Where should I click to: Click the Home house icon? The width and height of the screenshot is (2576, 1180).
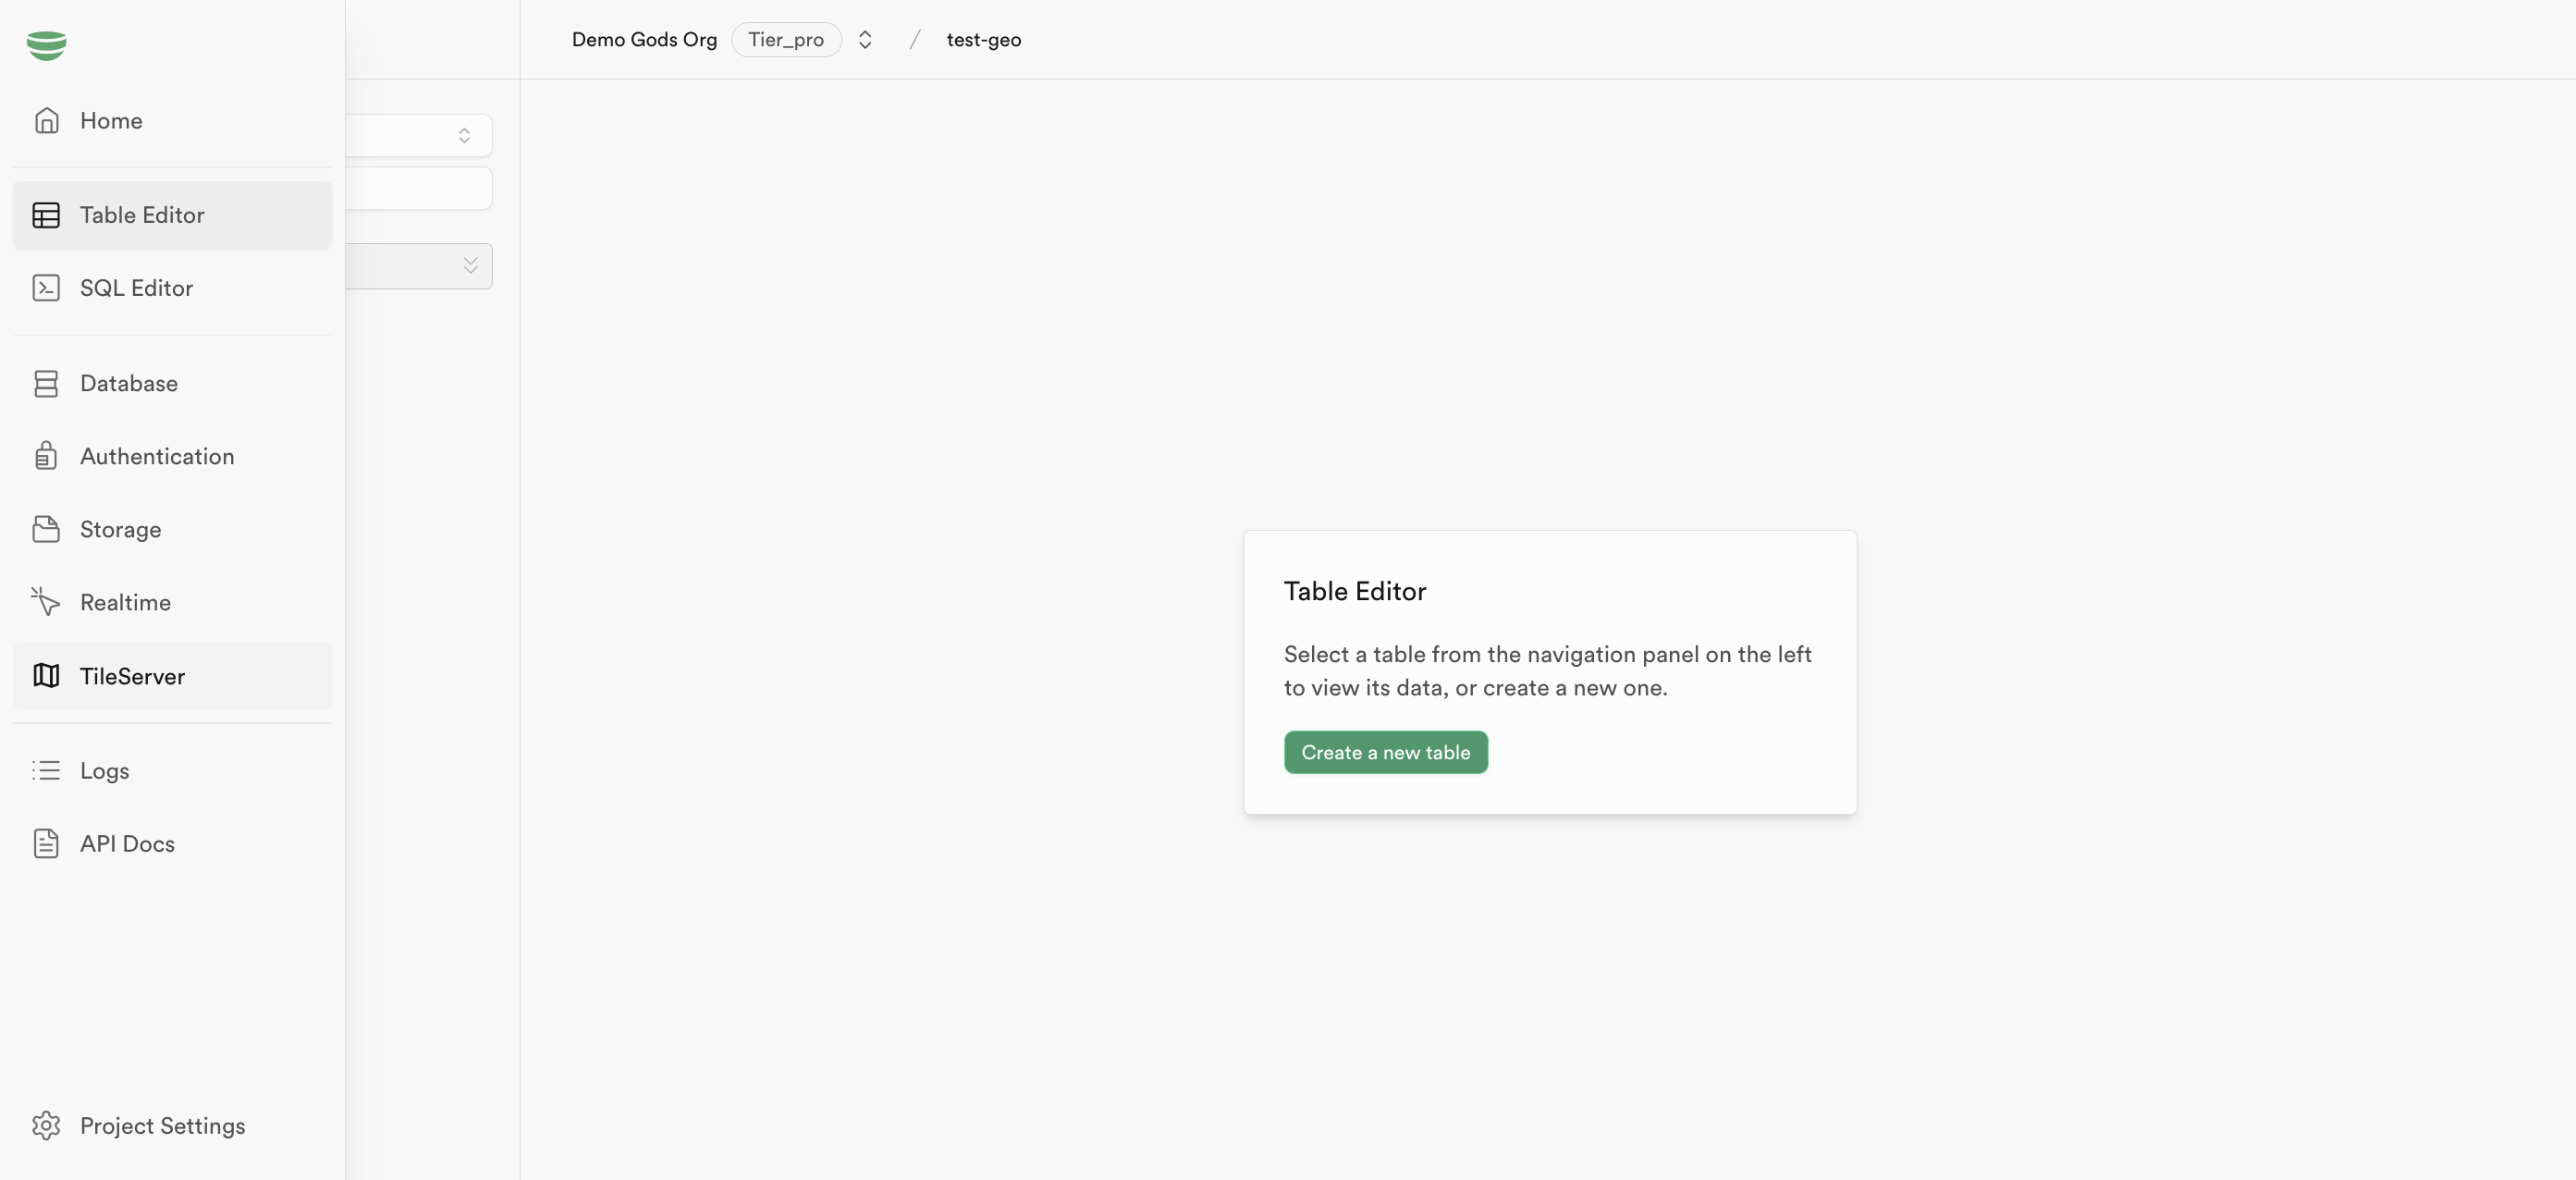click(46, 121)
